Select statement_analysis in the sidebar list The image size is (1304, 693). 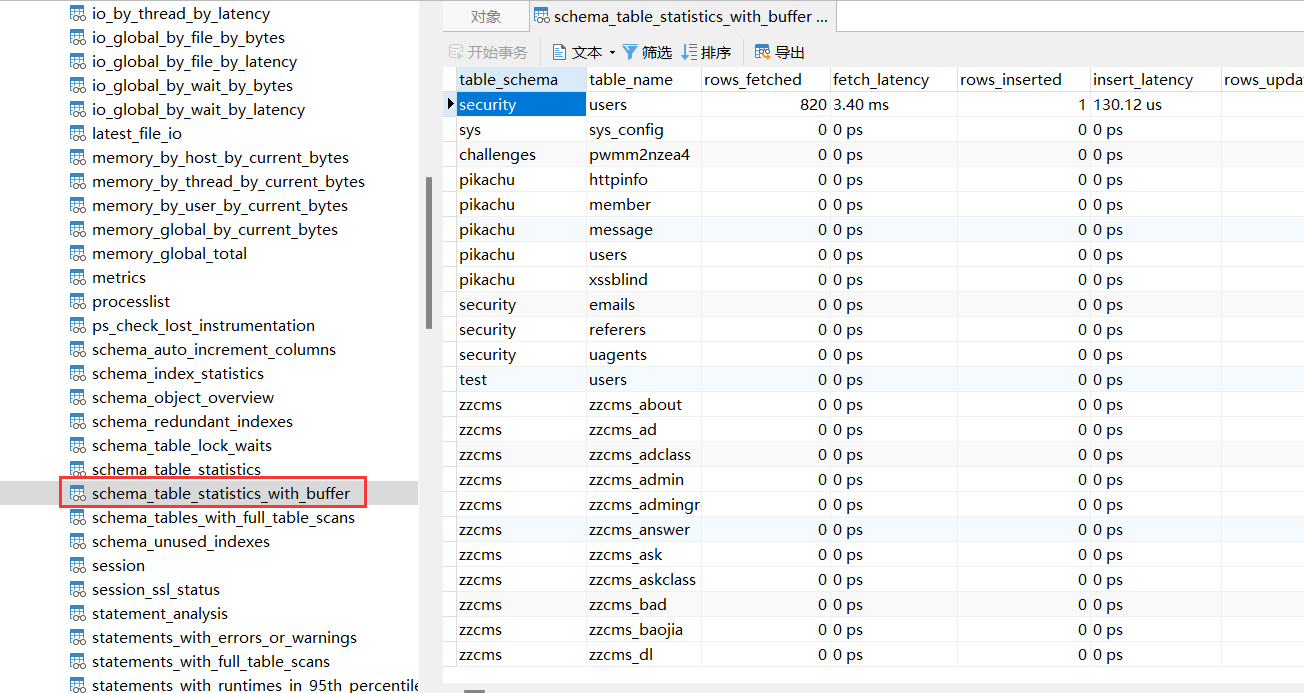pos(160,613)
